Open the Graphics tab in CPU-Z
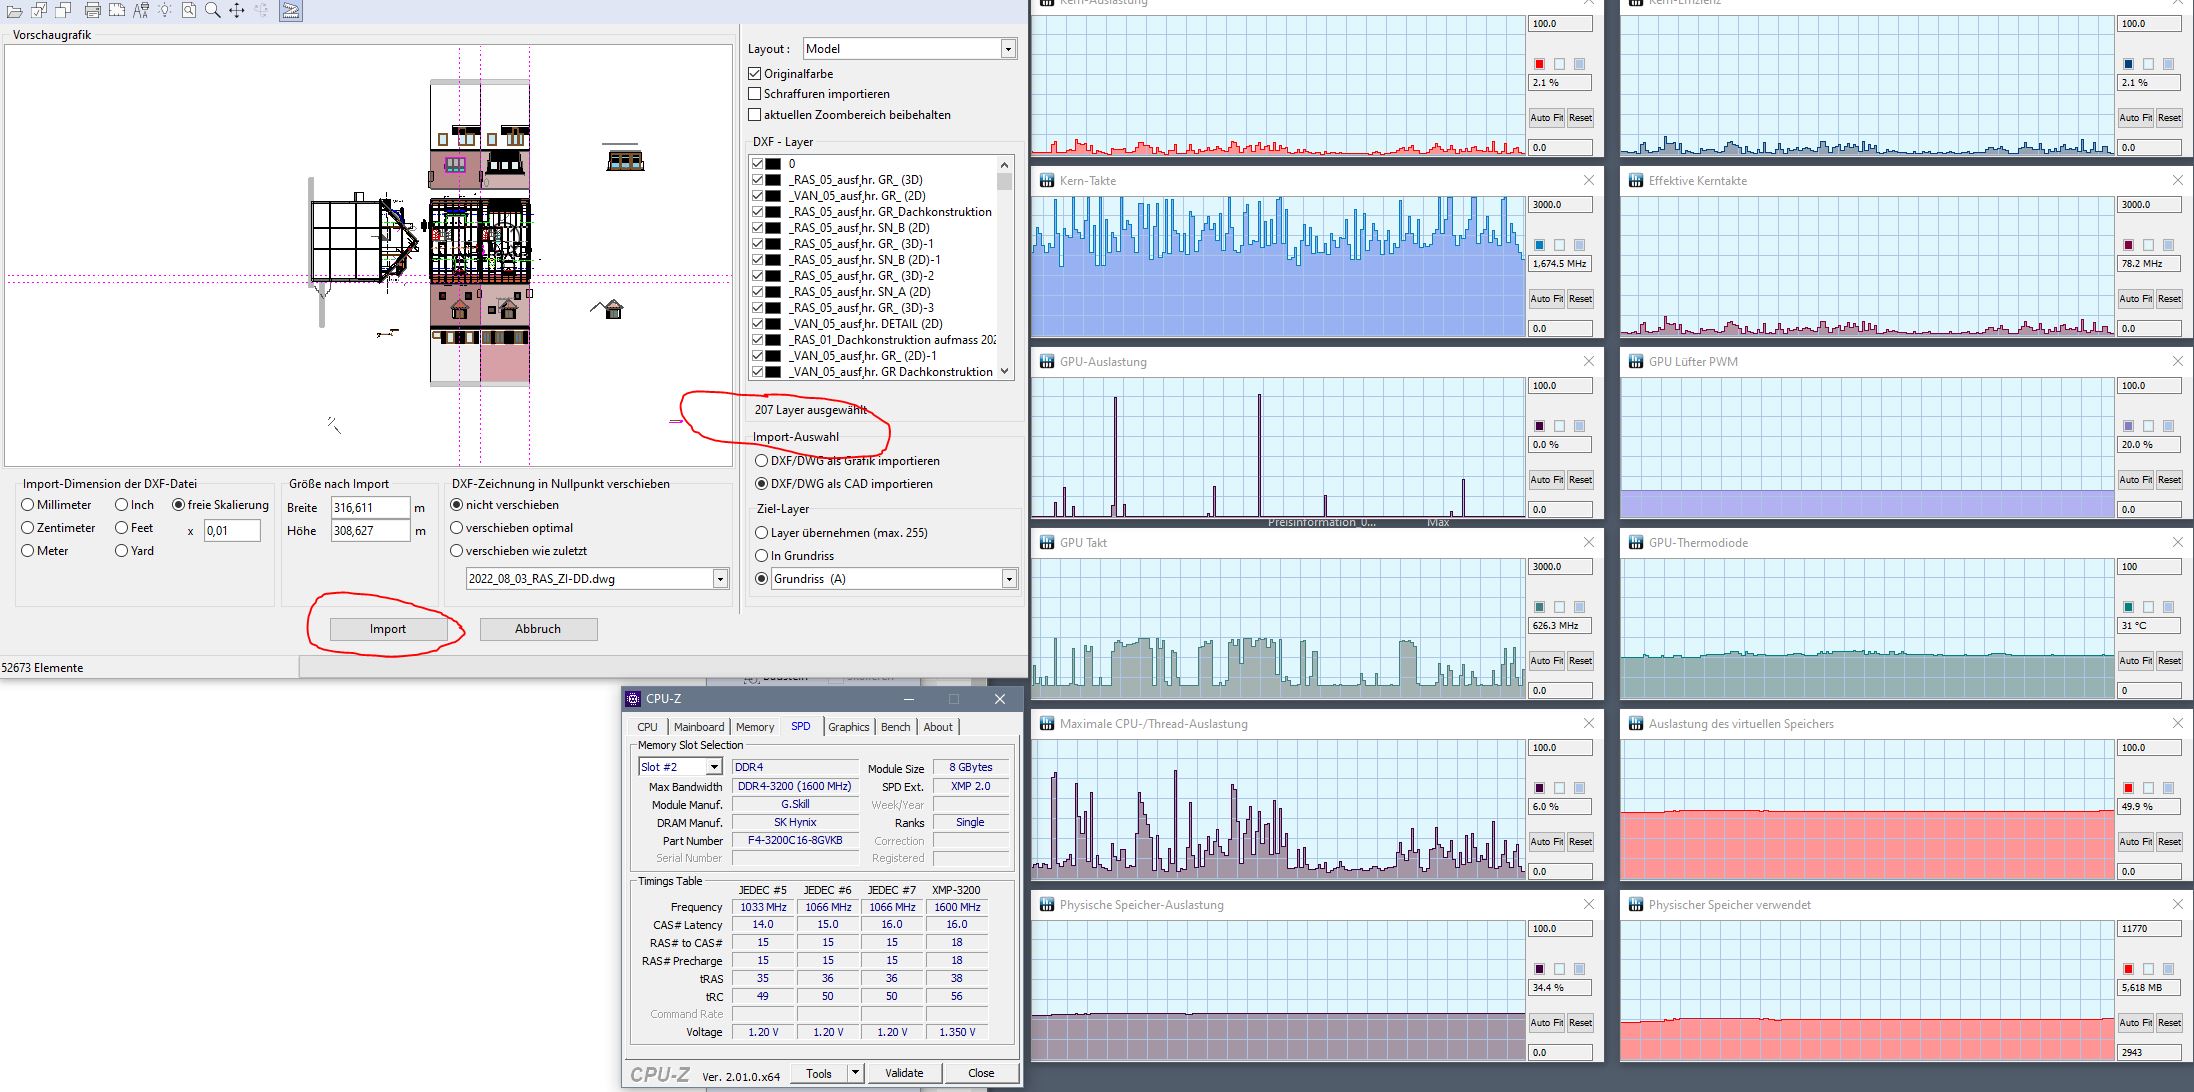The width and height of the screenshot is (2194, 1092). coord(848,727)
